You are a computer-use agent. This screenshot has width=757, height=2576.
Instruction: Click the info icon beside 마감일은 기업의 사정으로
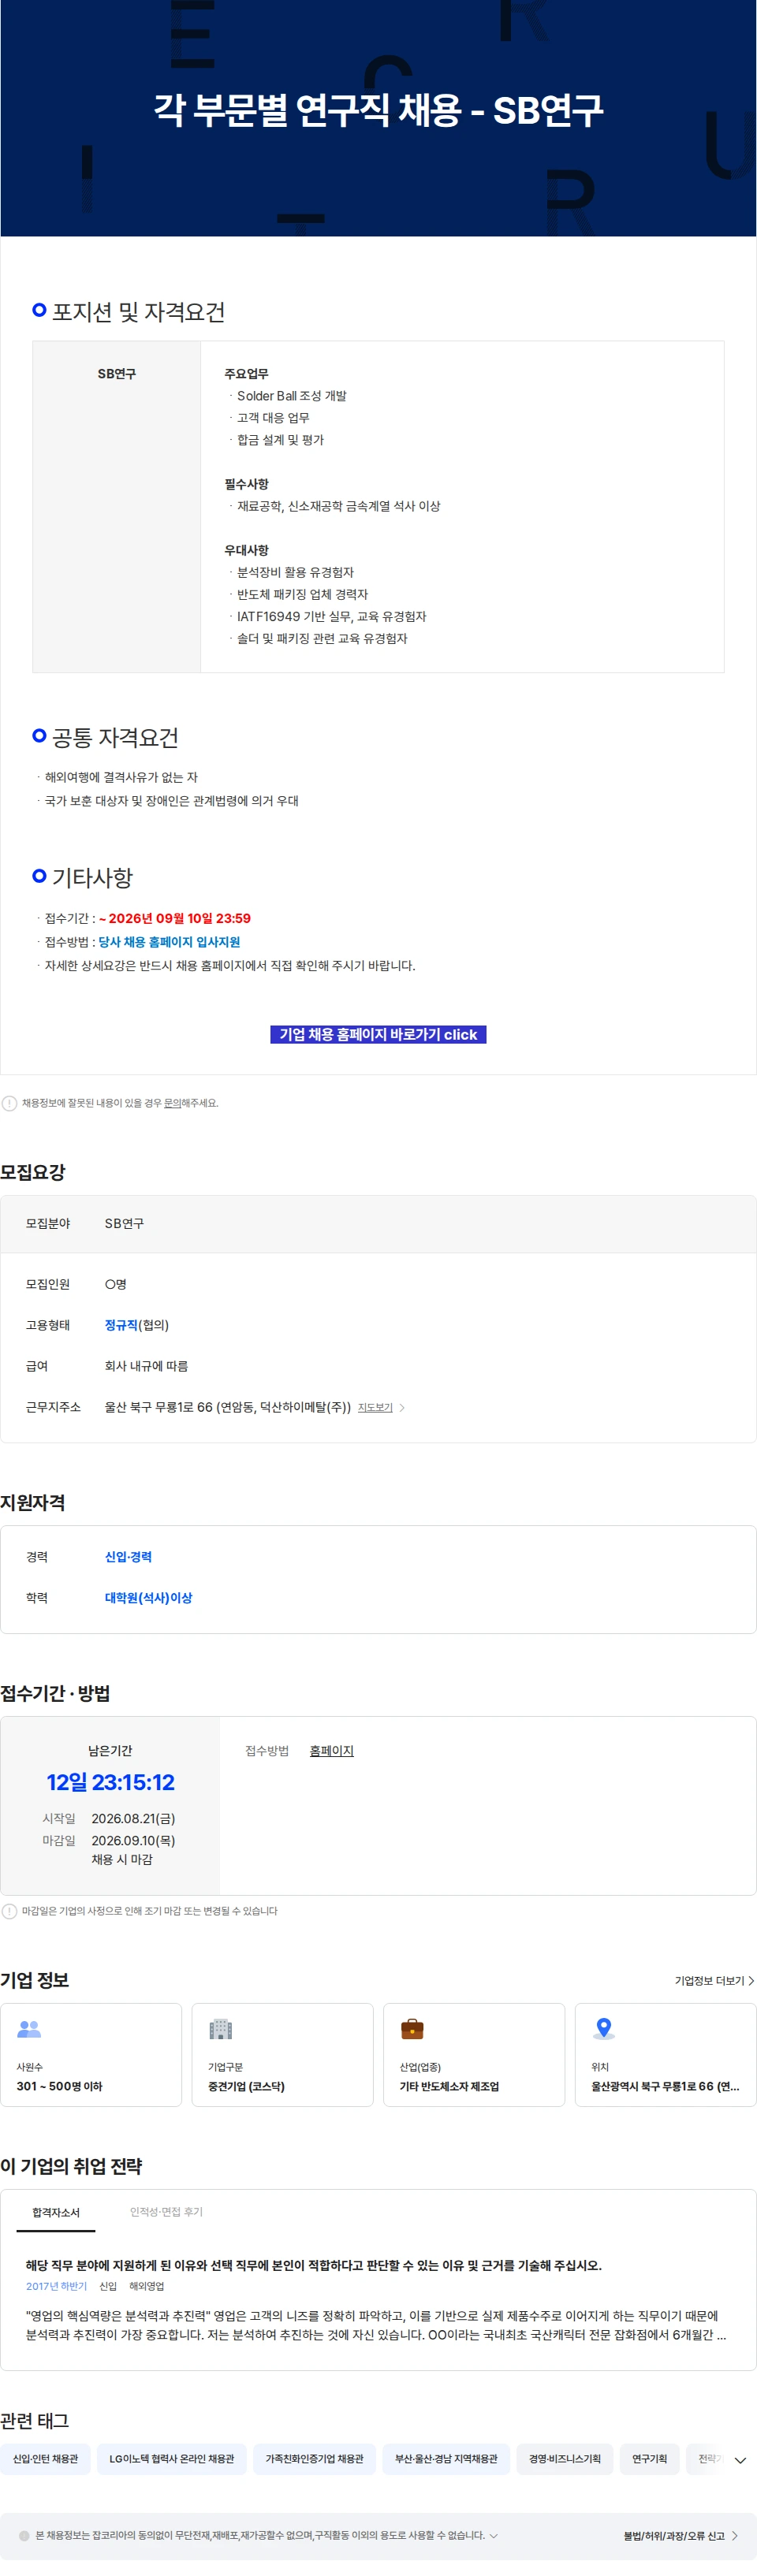pos(10,1911)
